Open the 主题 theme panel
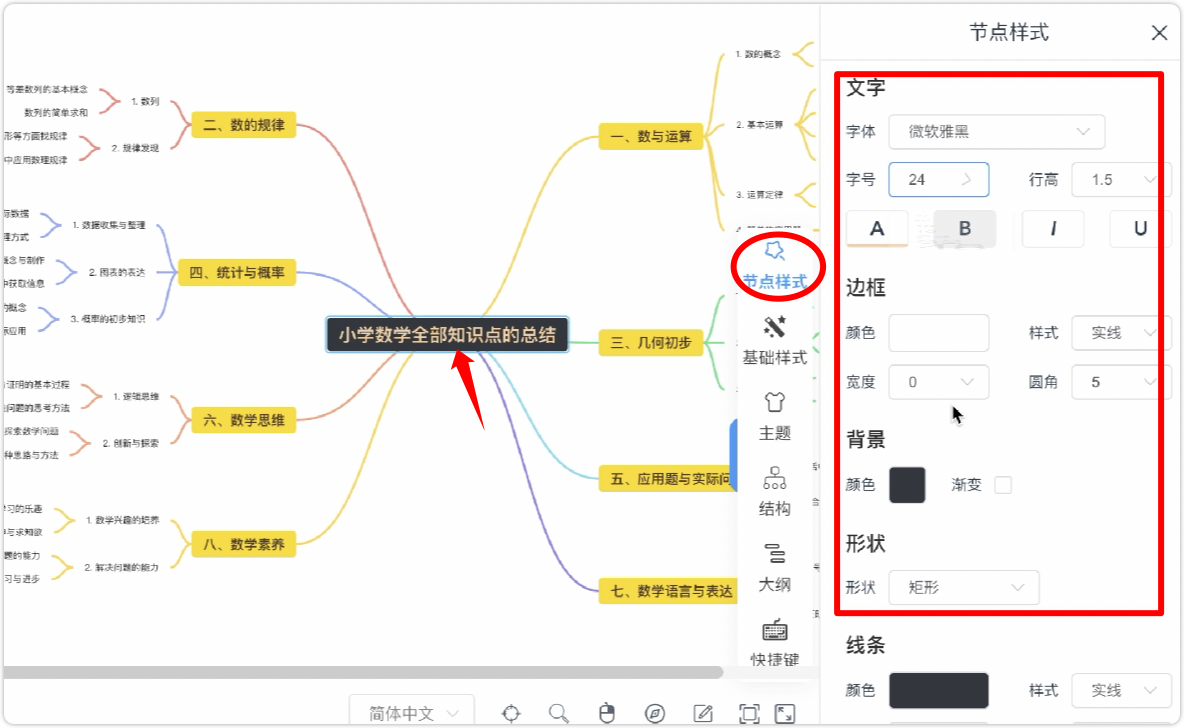Screen dimensions: 1184x728 tap(775, 417)
